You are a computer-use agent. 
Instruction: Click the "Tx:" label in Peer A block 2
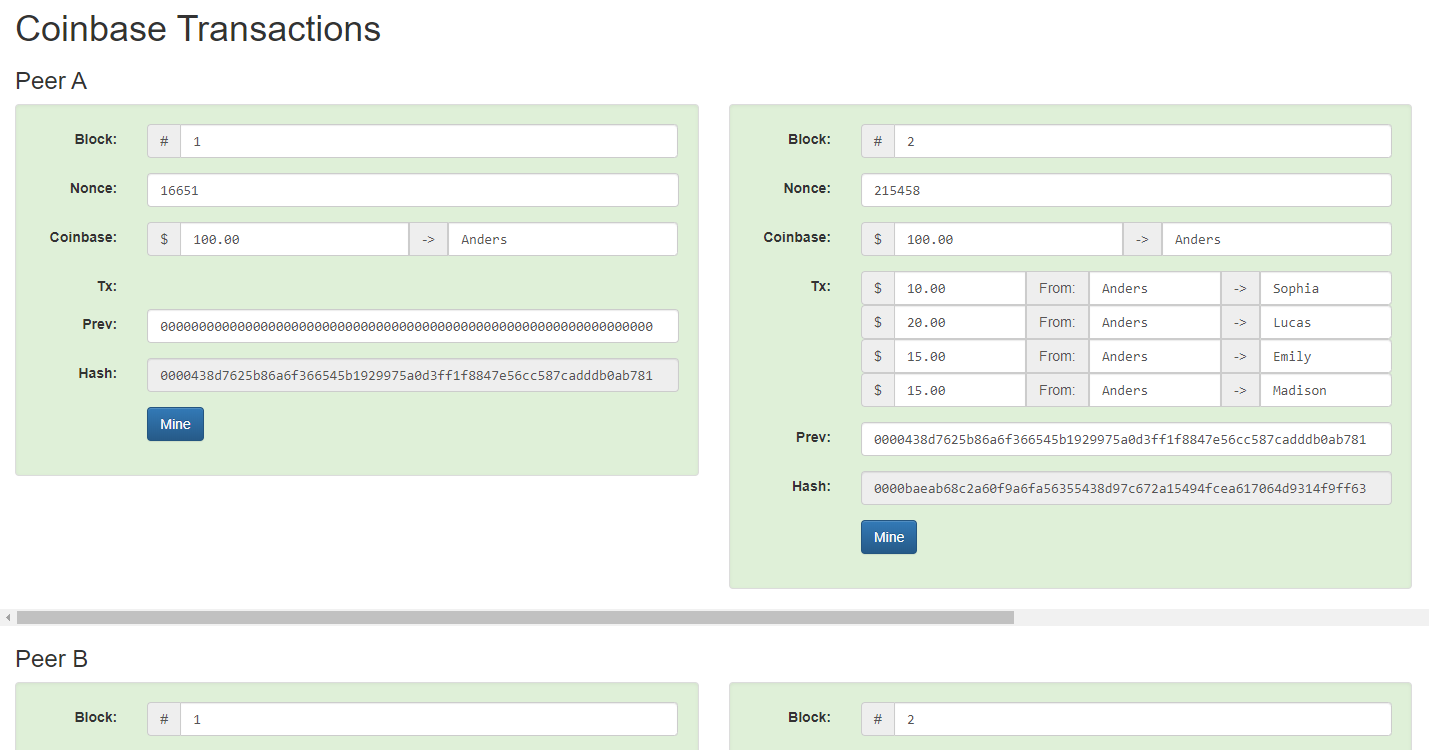coord(820,286)
